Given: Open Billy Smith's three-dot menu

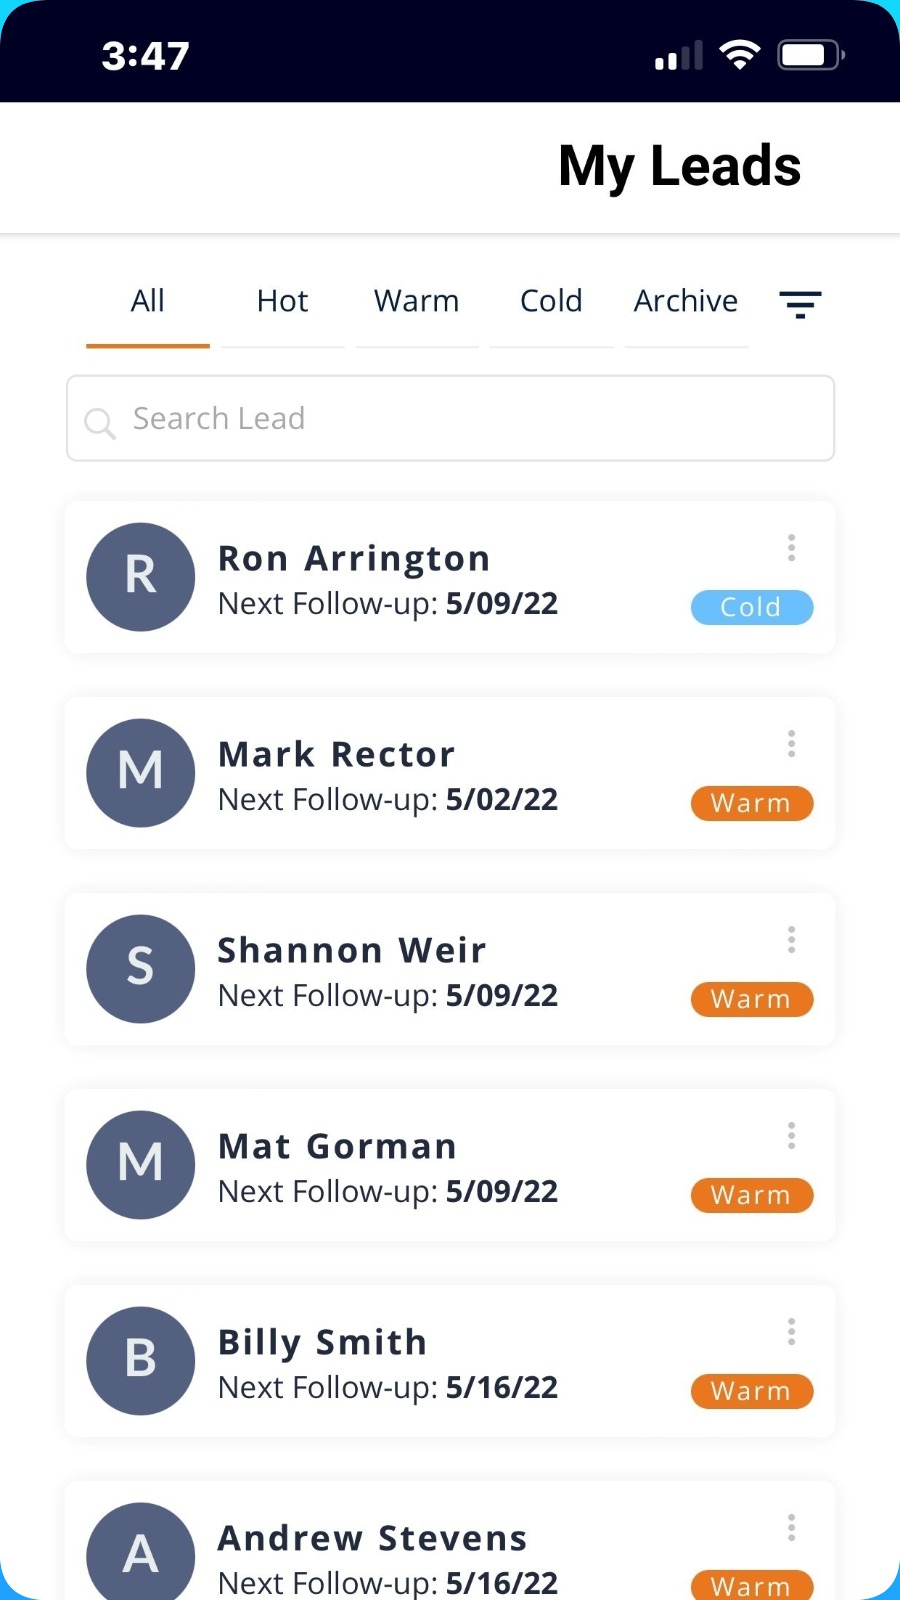Looking at the screenshot, I should pos(791,1331).
